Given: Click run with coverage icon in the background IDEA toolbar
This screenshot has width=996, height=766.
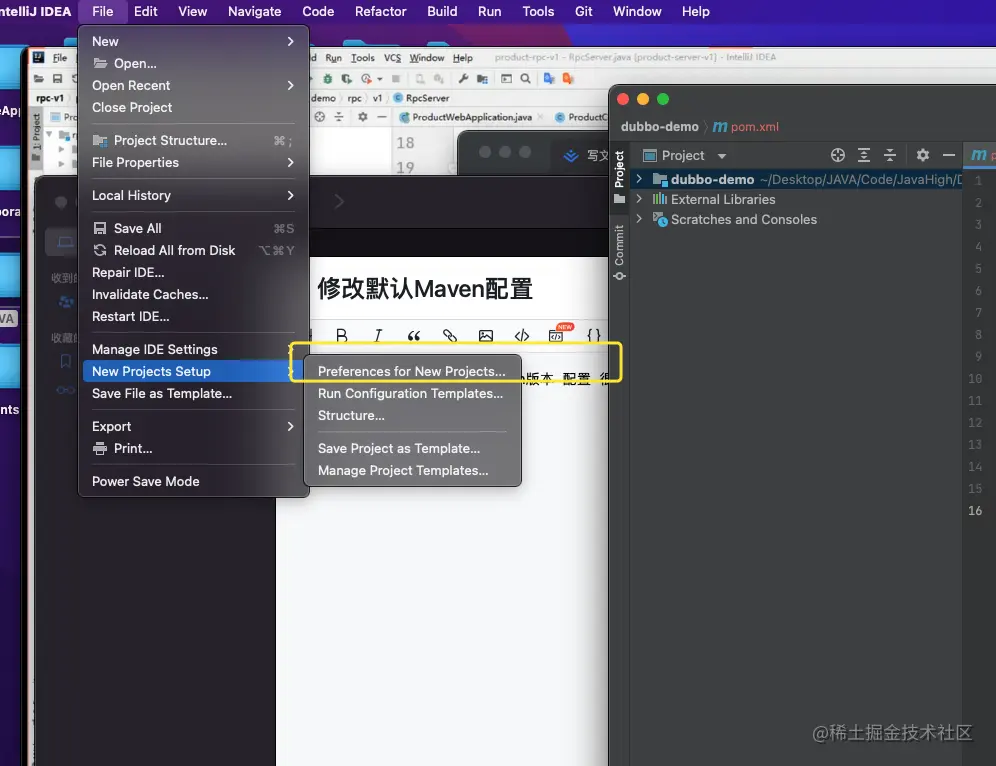Looking at the screenshot, I should pyautogui.click(x=346, y=79).
